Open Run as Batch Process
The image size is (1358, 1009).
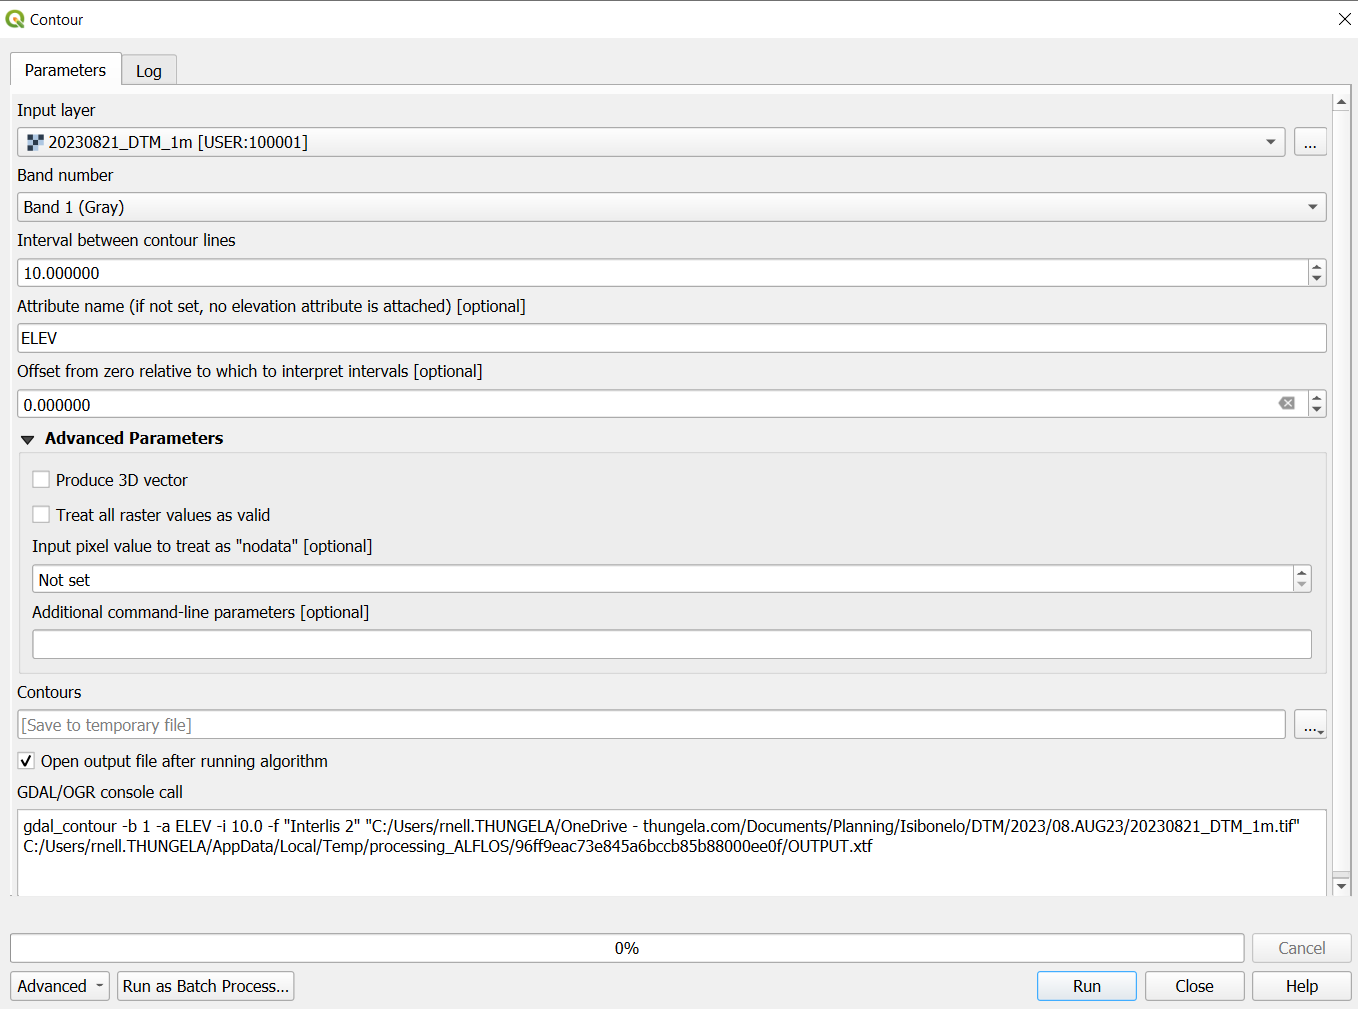click(205, 985)
